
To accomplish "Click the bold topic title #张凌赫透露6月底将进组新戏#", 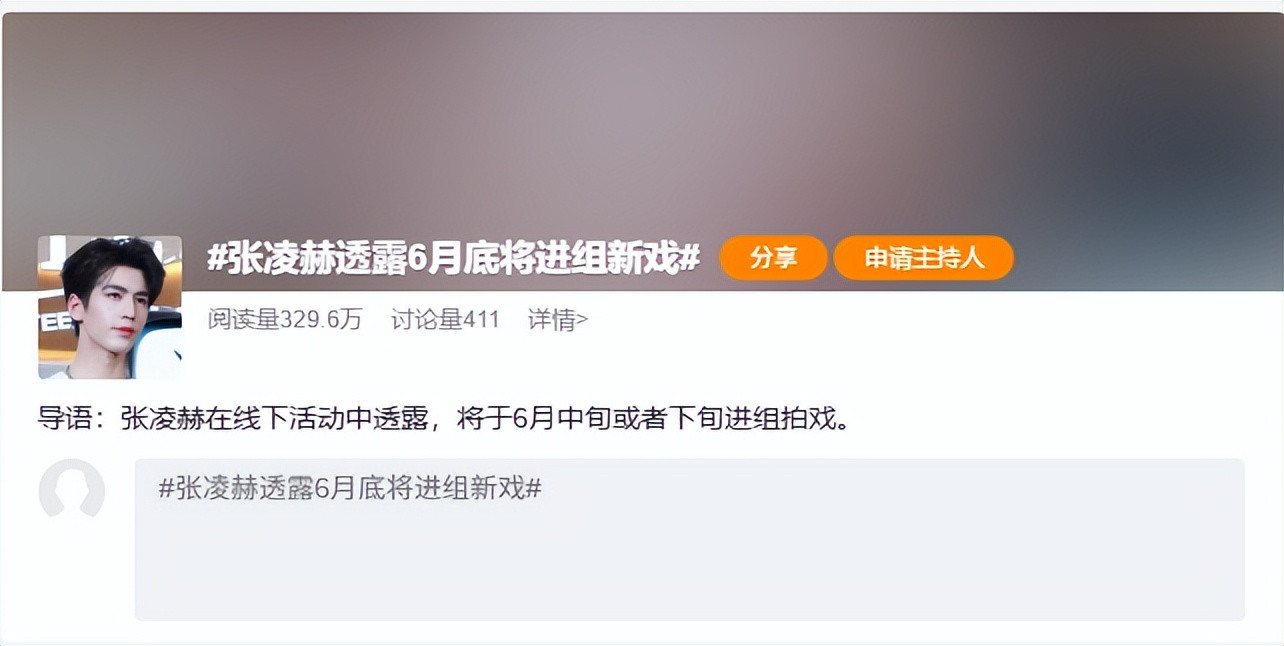I will [x=453, y=258].
